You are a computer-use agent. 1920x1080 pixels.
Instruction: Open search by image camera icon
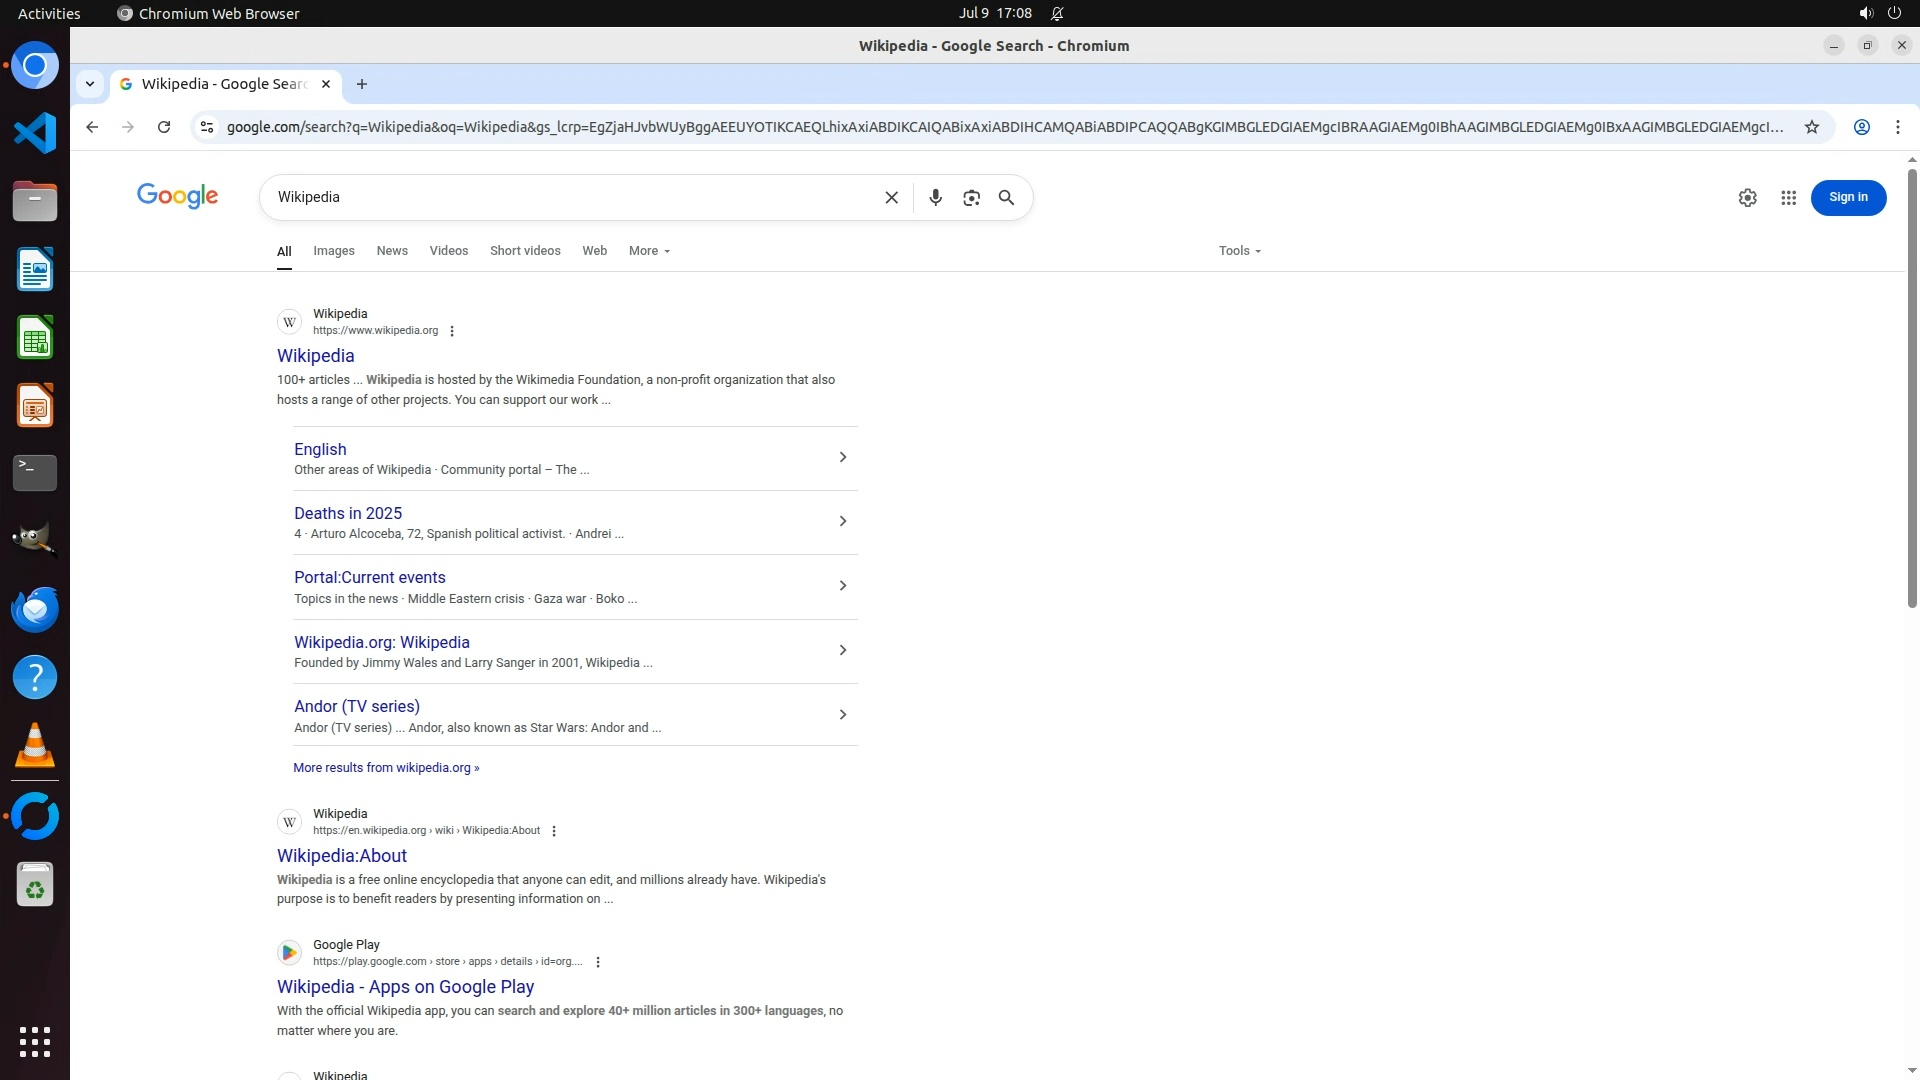point(971,198)
